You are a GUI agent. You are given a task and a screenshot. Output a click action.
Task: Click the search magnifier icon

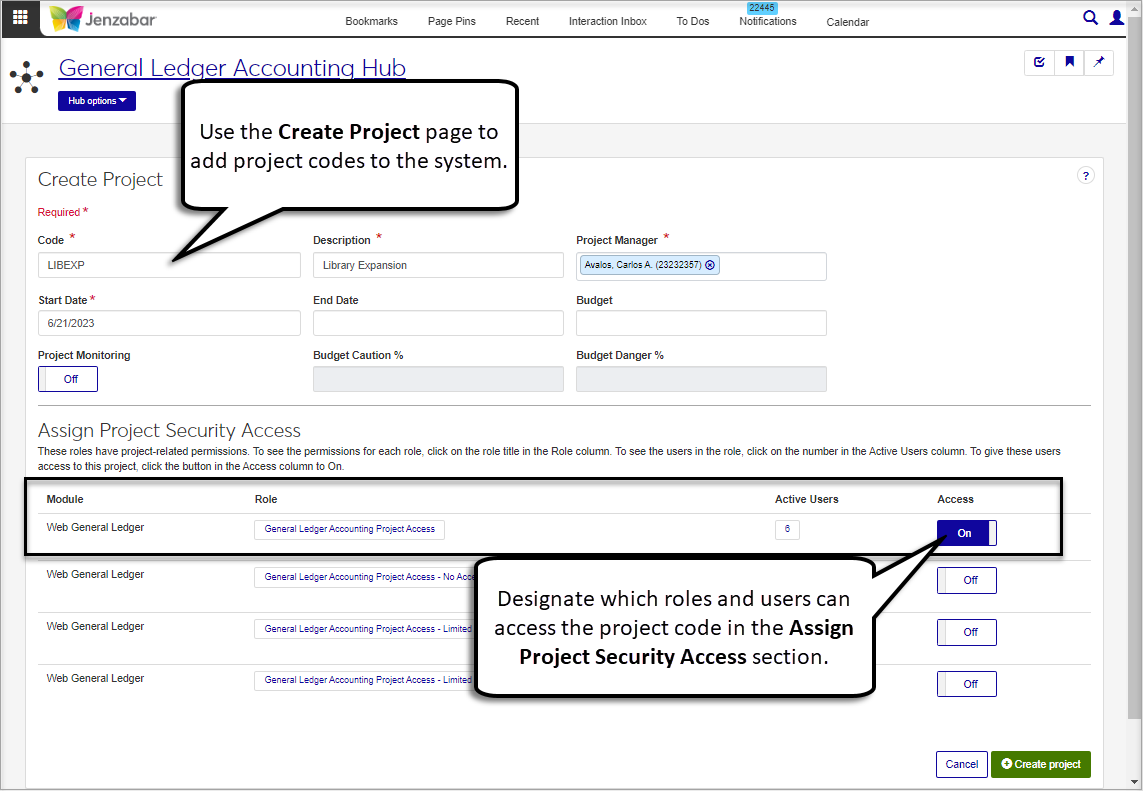click(x=1091, y=17)
